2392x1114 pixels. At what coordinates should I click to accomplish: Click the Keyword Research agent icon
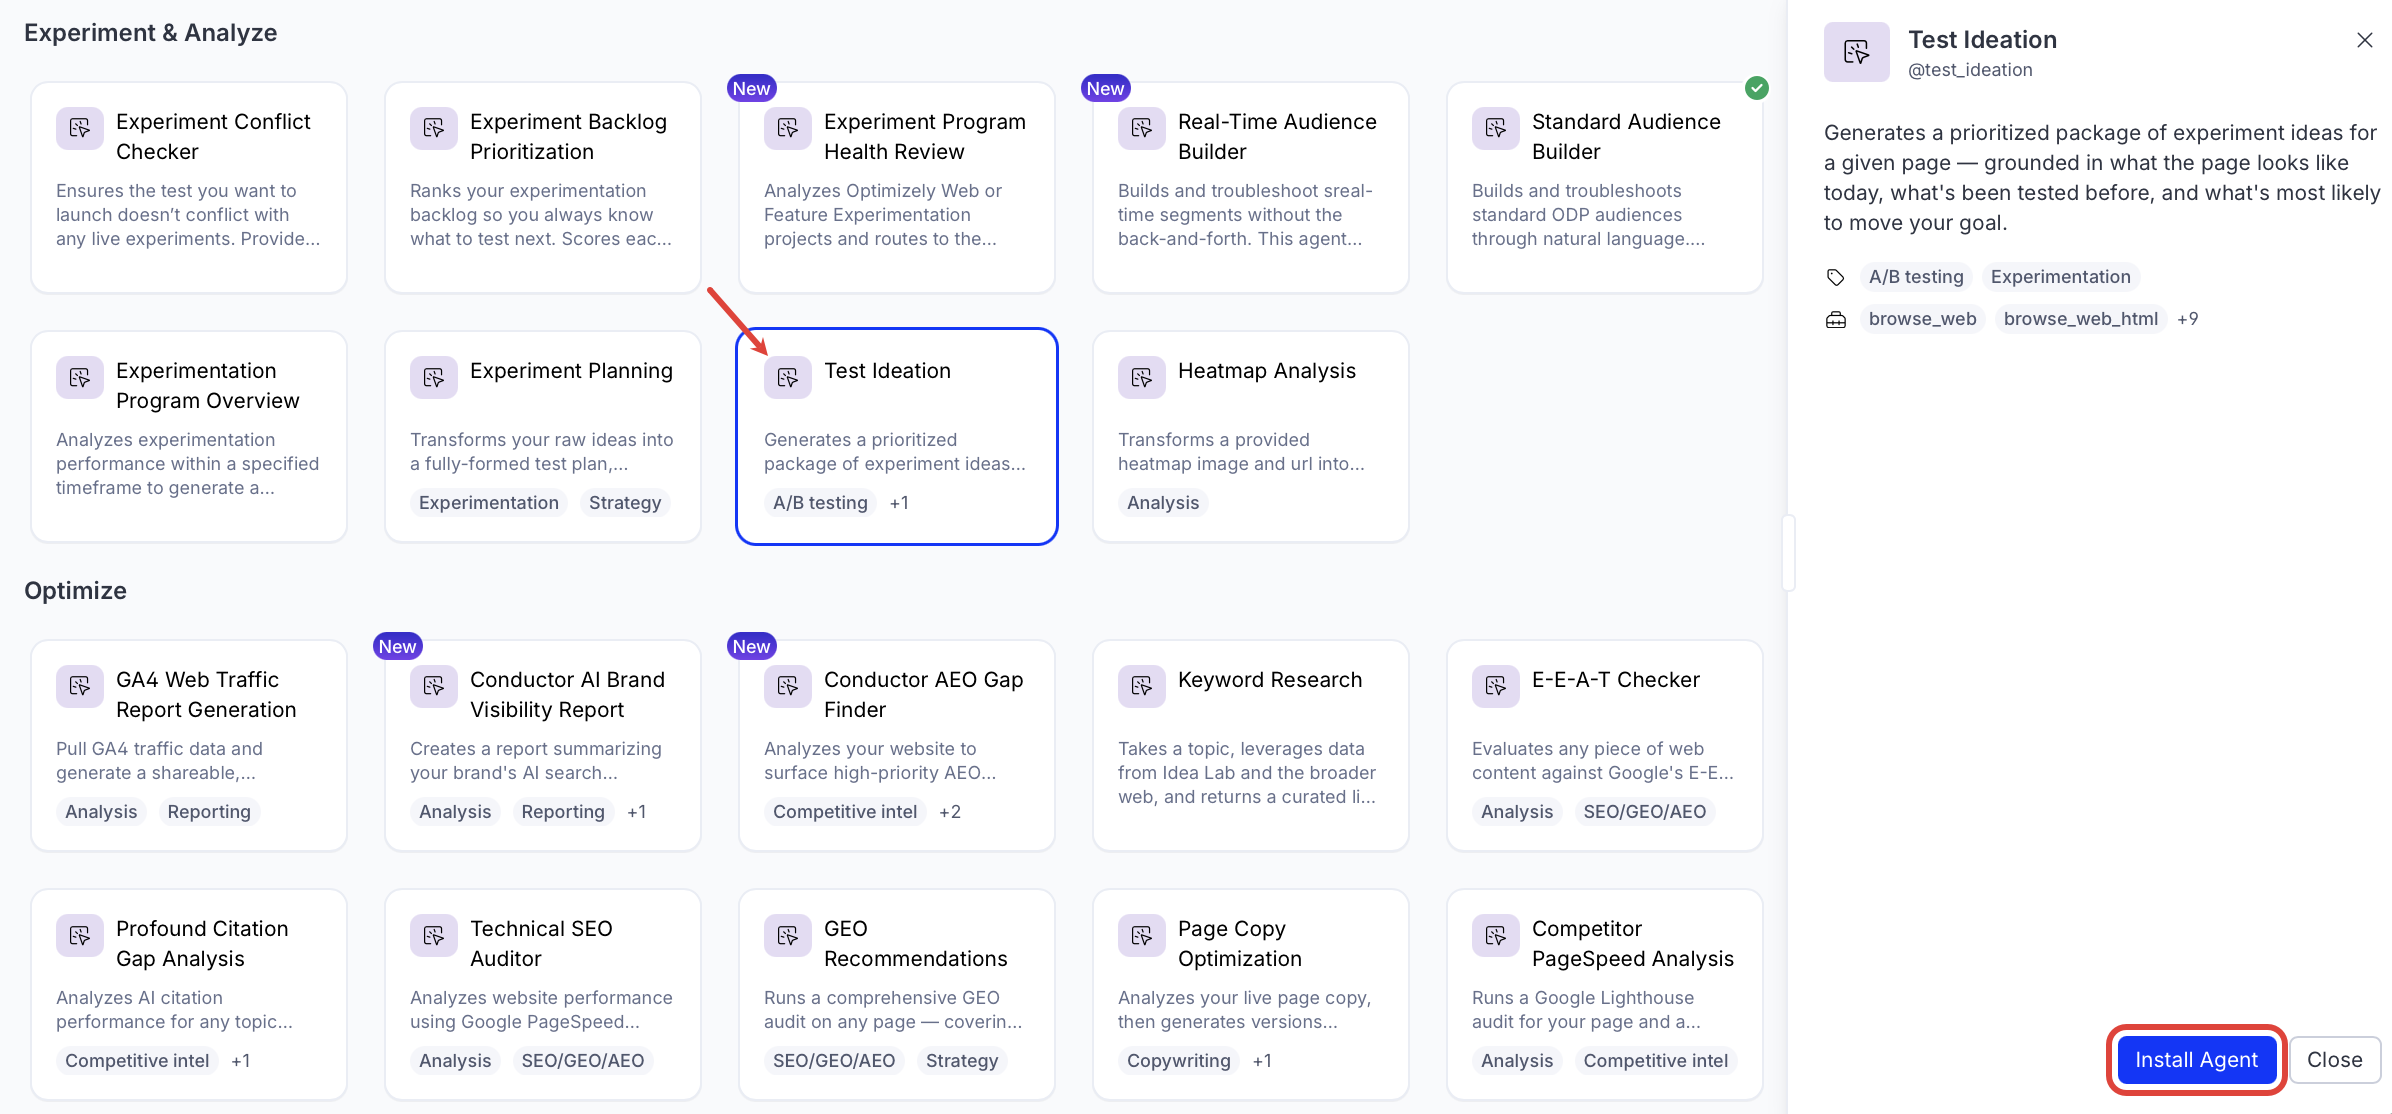tap(1142, 686)
